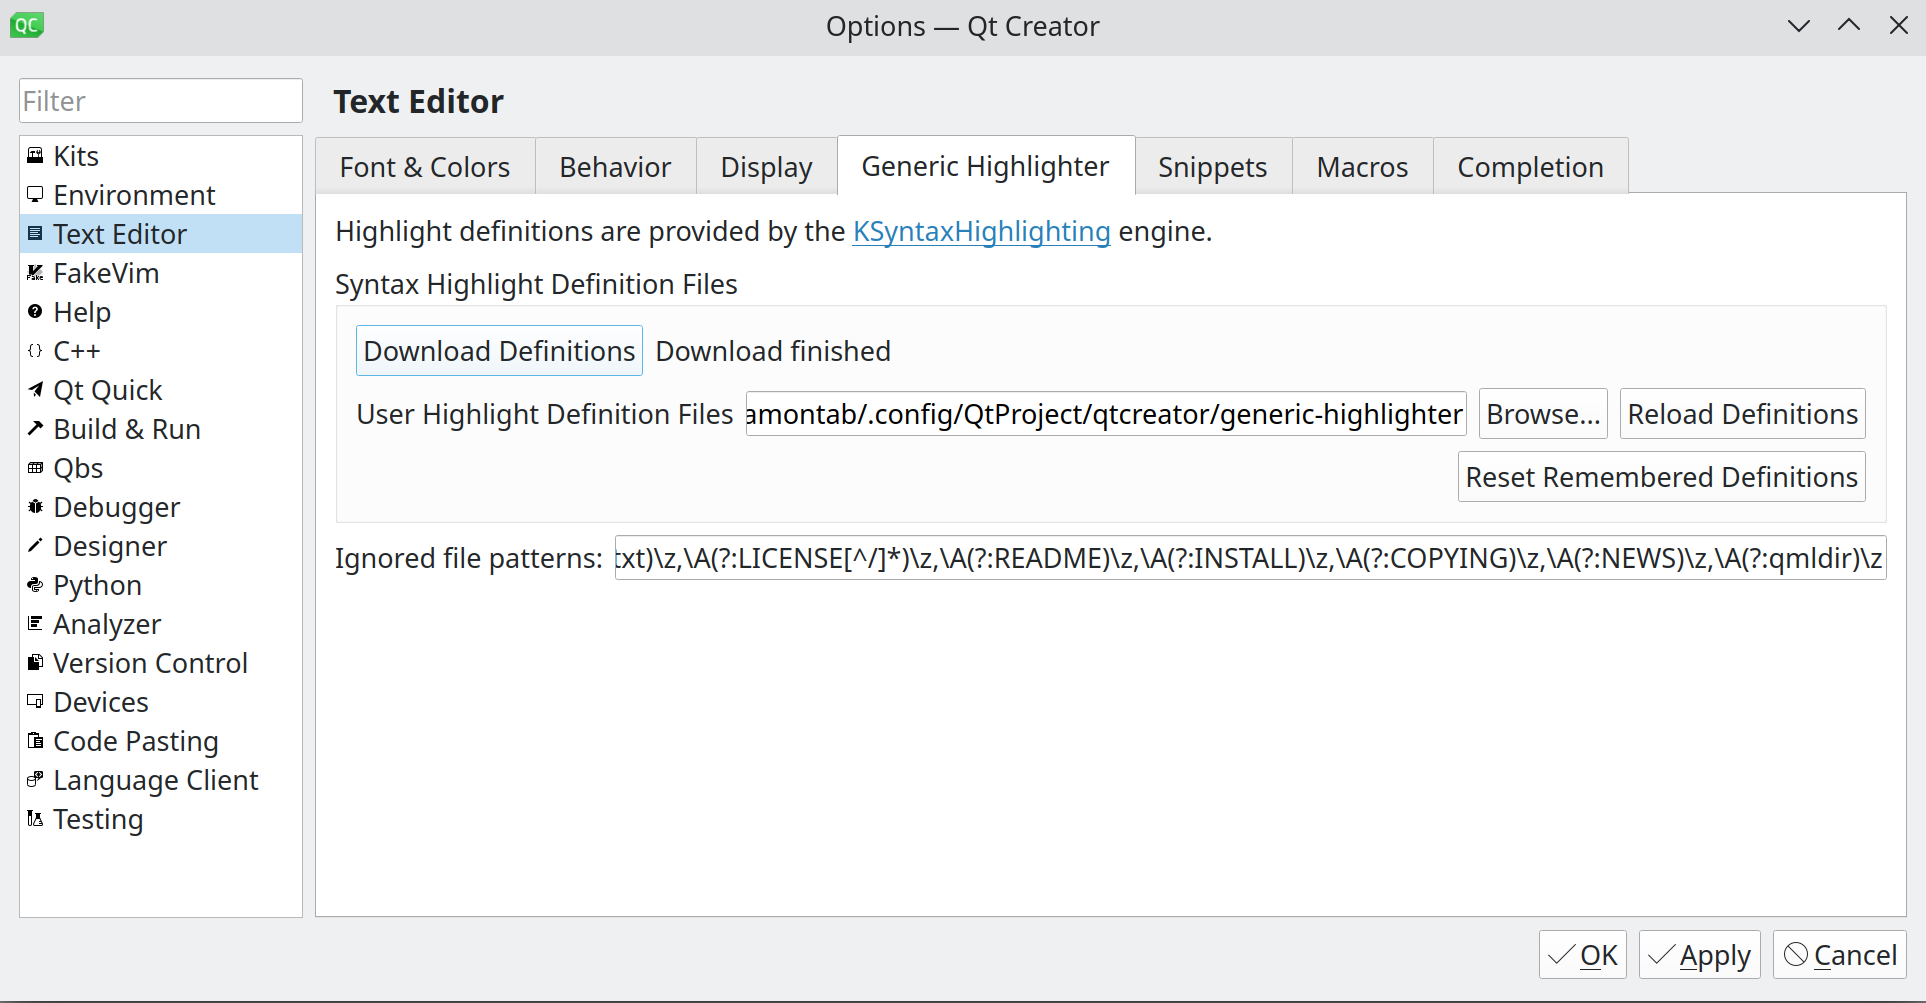Open the Debugger settings via its bug icon
Viewport: 1926px width, 1003px height.
click(x=35, y=507)
